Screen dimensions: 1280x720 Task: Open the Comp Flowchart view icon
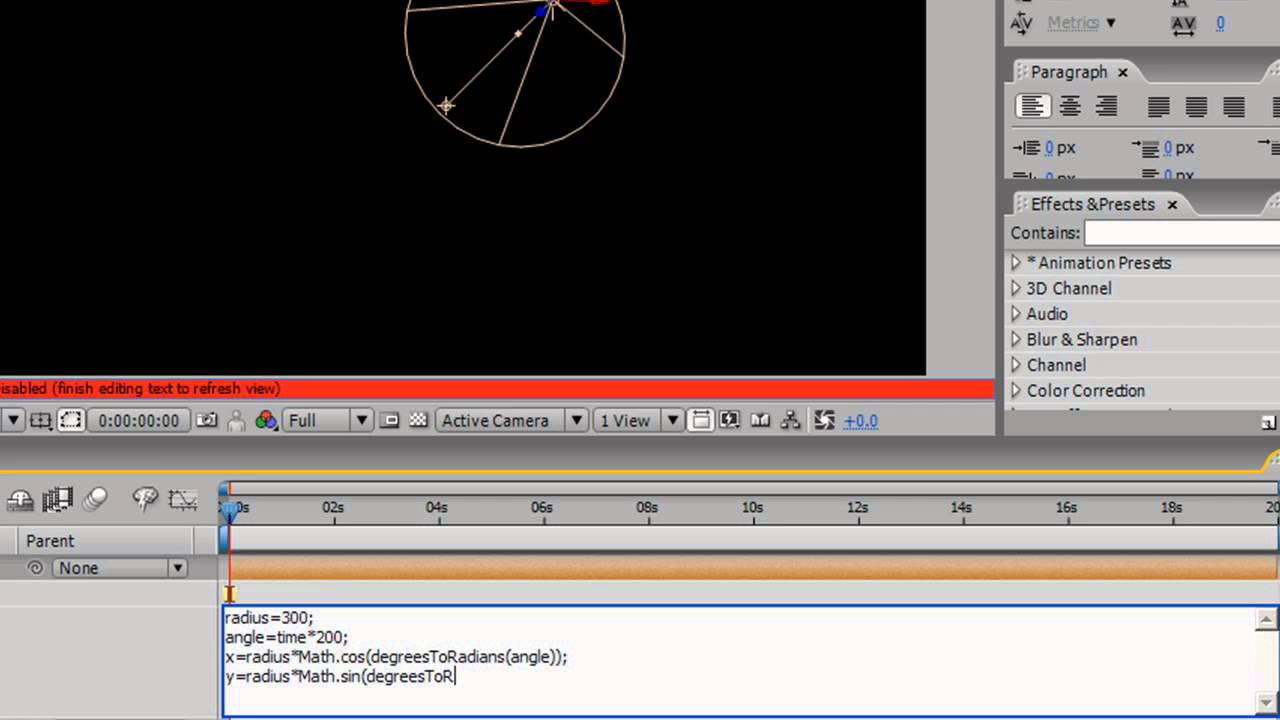[790, 421]
